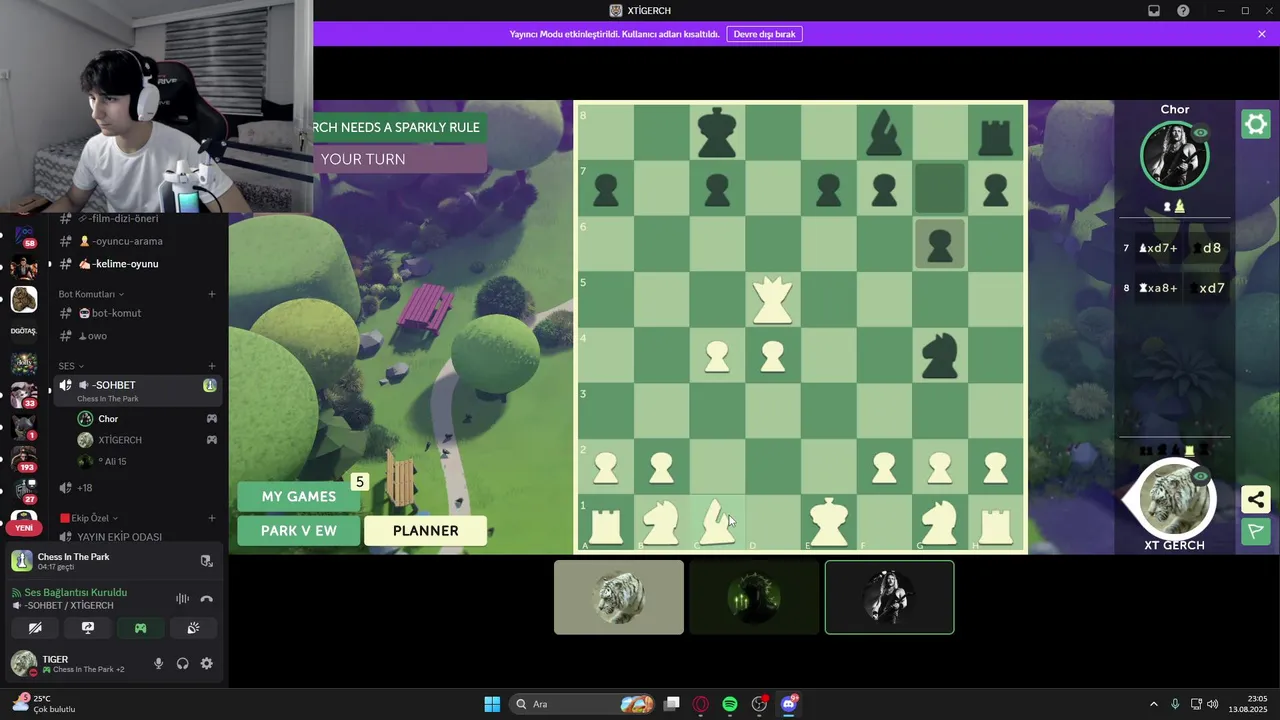This screenshot has width=1280, height=720.
Task: Click move 'xd7+' in move list
Action: pos(1158,248)
